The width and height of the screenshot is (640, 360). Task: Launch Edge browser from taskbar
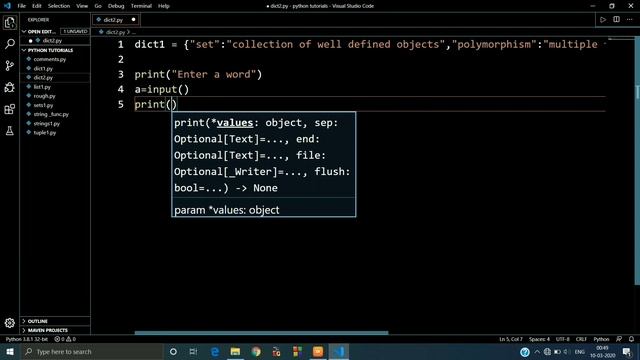tap(215, 351)
